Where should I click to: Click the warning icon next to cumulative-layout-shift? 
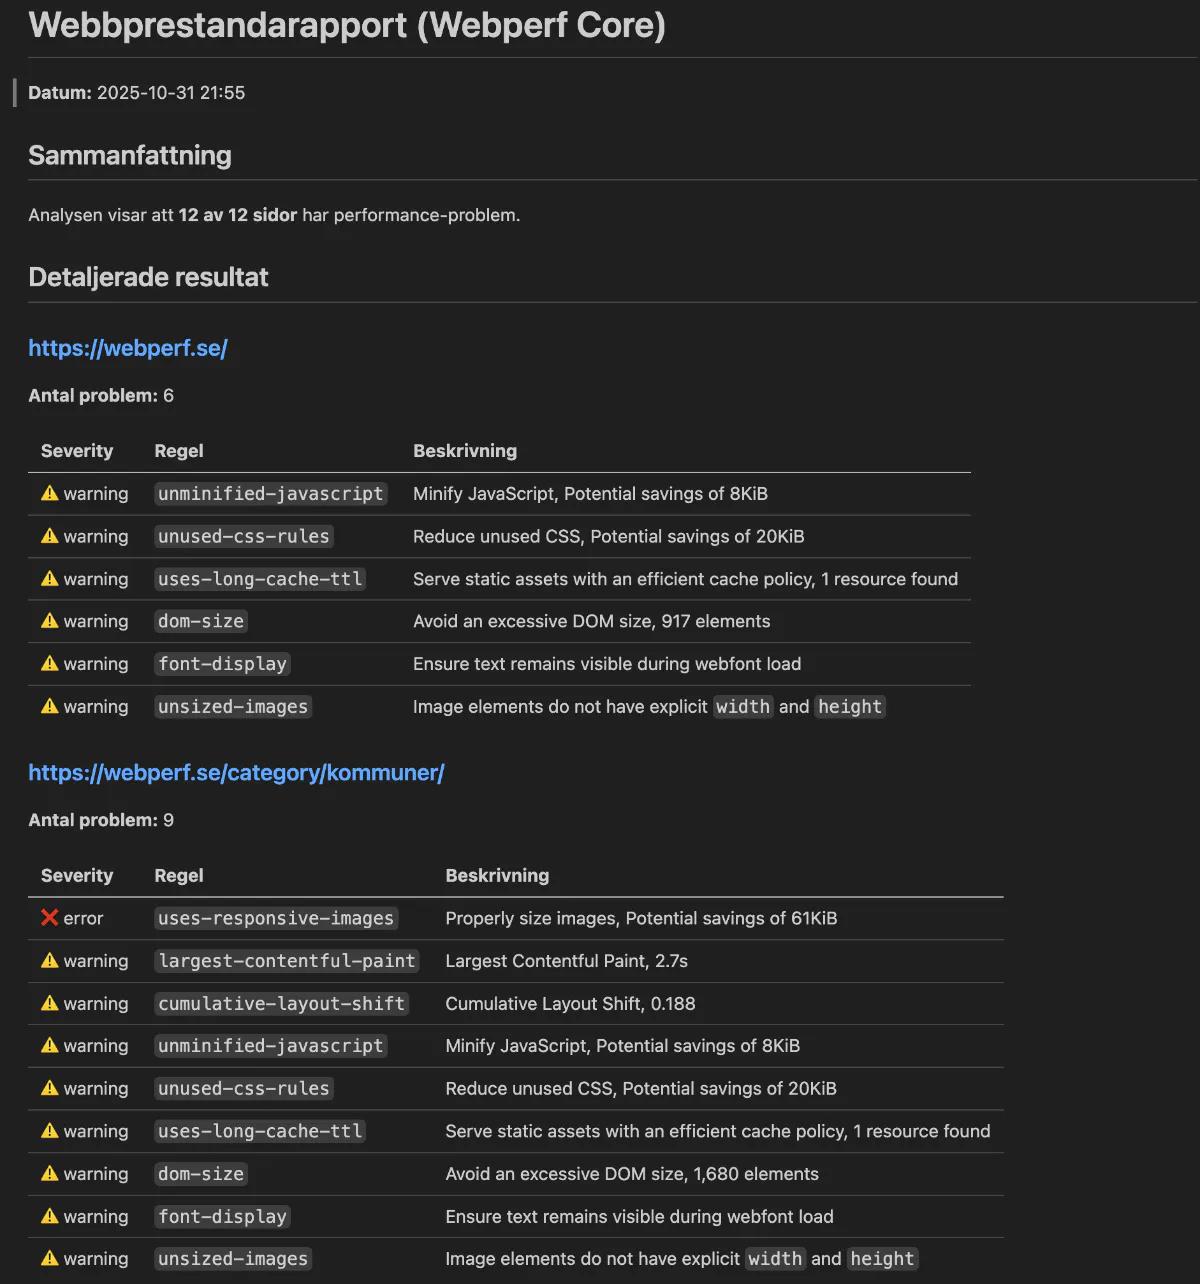[x=51, y=1003]
